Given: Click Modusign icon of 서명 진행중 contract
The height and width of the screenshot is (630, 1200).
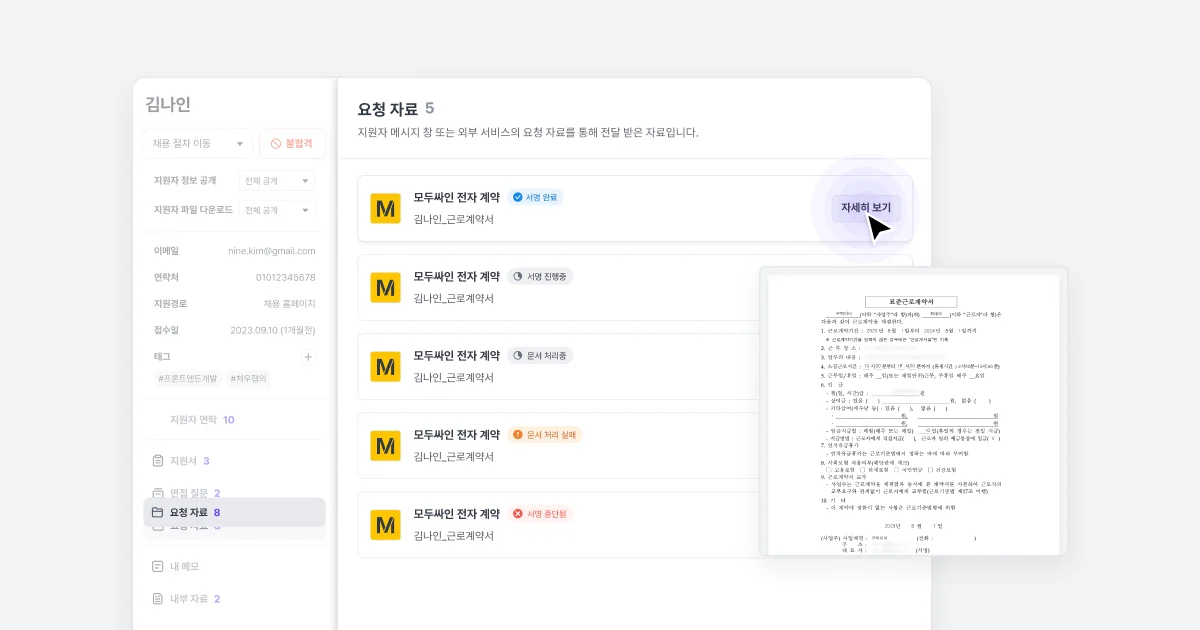Looking at the screenshot, I should click(385, 287).
